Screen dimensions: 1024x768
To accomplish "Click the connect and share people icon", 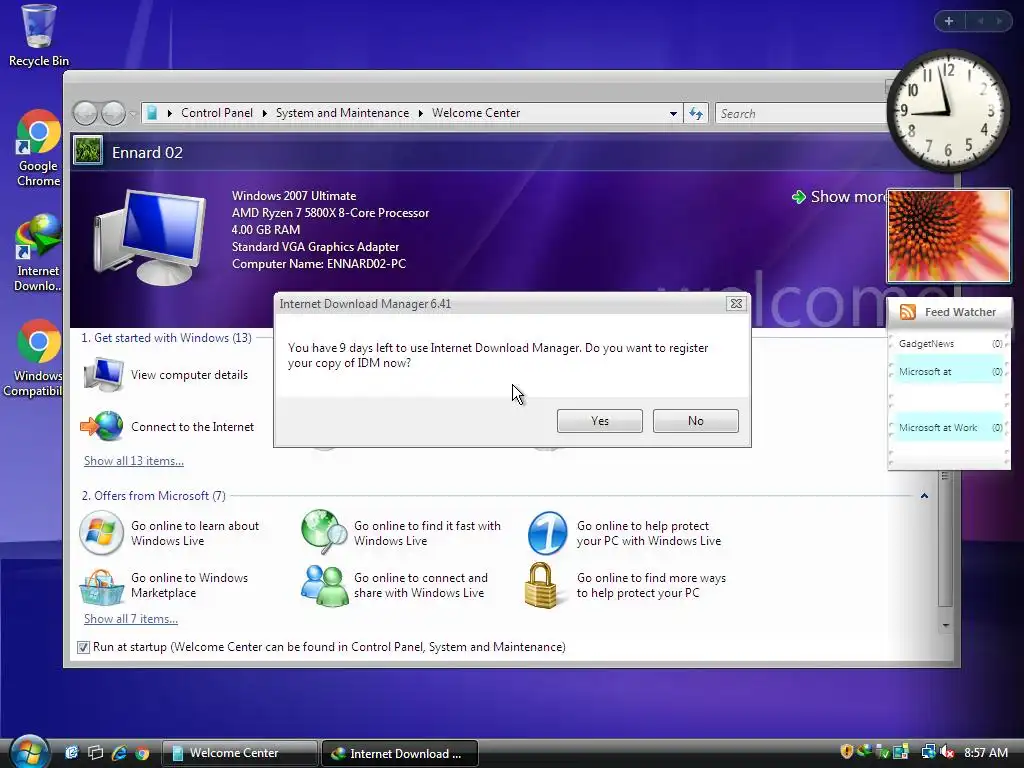I will pos(324,586).
